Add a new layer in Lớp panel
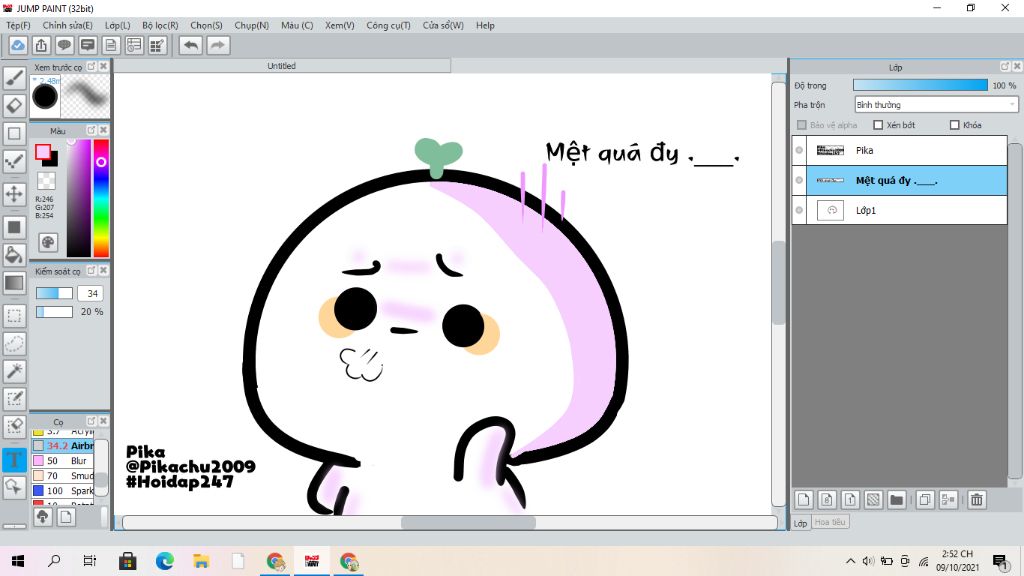1024x576 pixels. pyautogui.click(x=803, y=500)
